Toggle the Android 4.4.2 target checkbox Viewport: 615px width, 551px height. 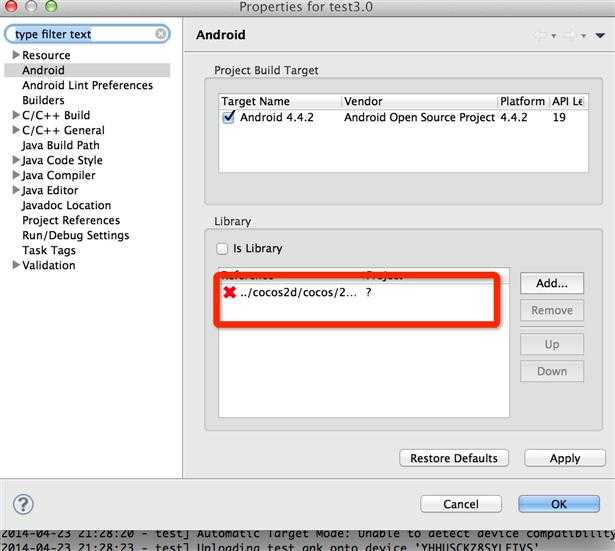[x=228, y=117]
